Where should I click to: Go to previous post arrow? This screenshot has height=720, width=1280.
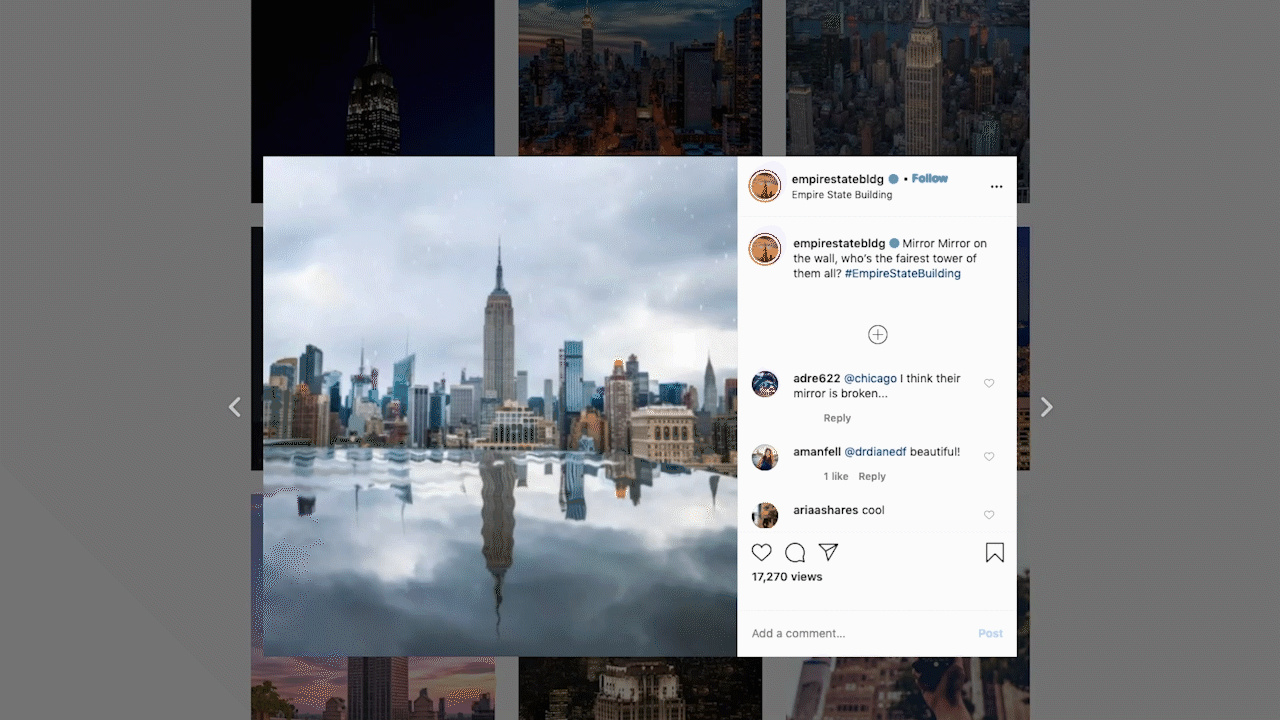coord(235,407)
